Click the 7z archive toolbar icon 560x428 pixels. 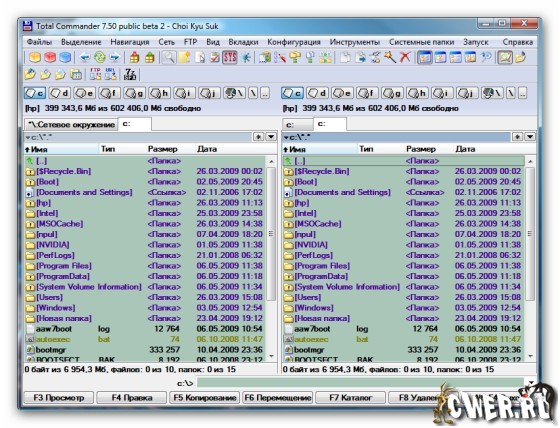[x=130, y=74]
